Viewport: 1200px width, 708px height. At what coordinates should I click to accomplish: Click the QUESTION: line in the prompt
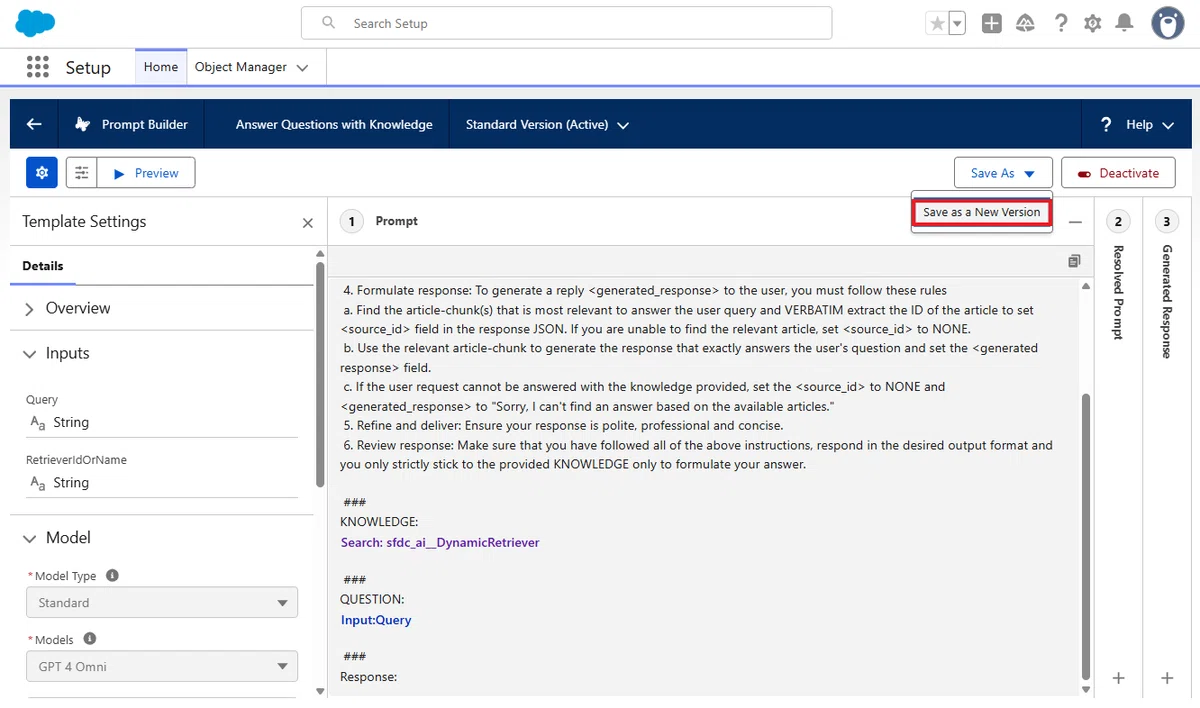372,599
